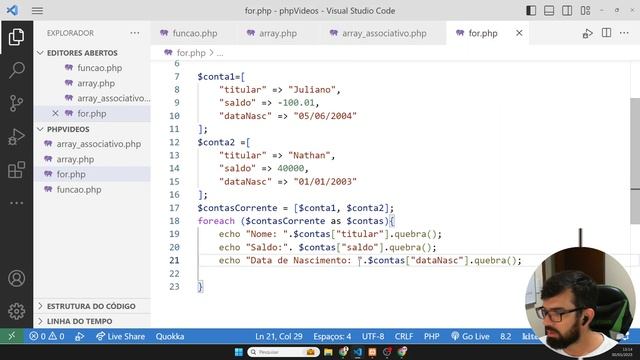
Task: Open editor More Actions ellipsis
Action: [x=624, y=33]
